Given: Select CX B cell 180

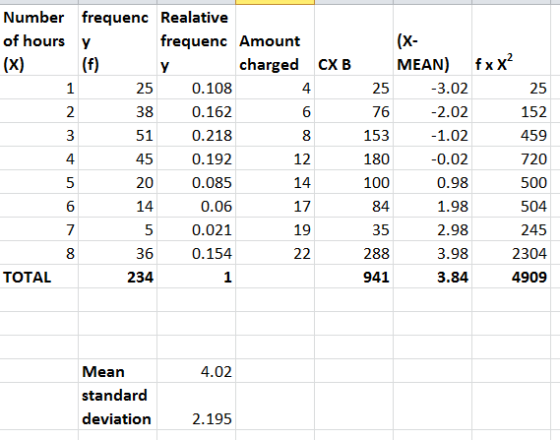Looking at the screenshot, I should point(354,159).
